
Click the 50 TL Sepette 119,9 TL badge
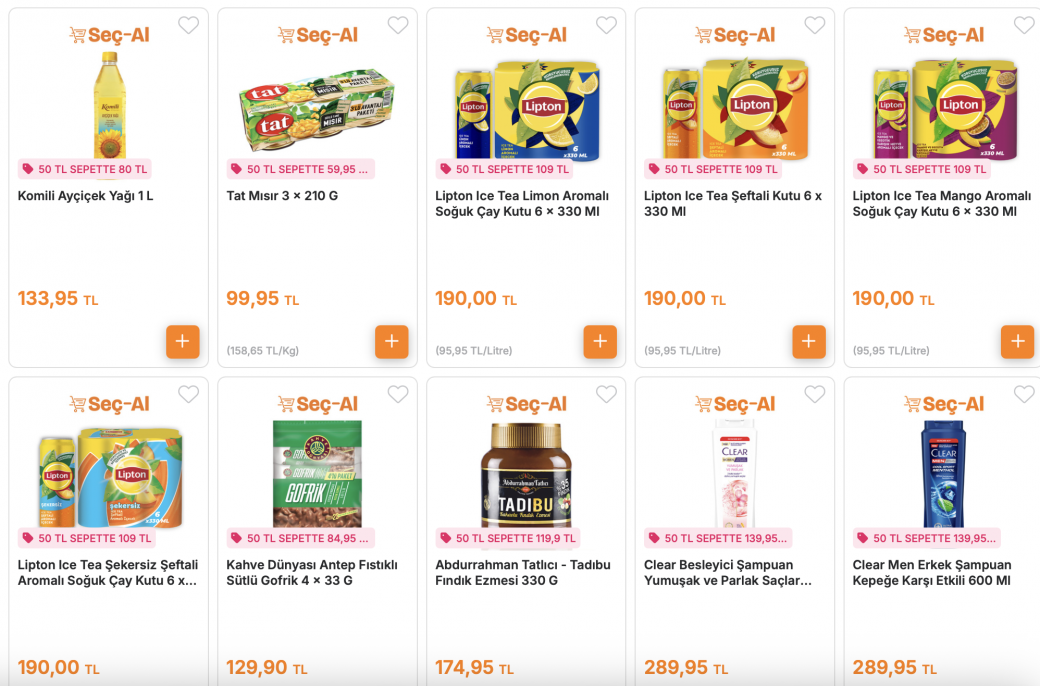[507, 538]
